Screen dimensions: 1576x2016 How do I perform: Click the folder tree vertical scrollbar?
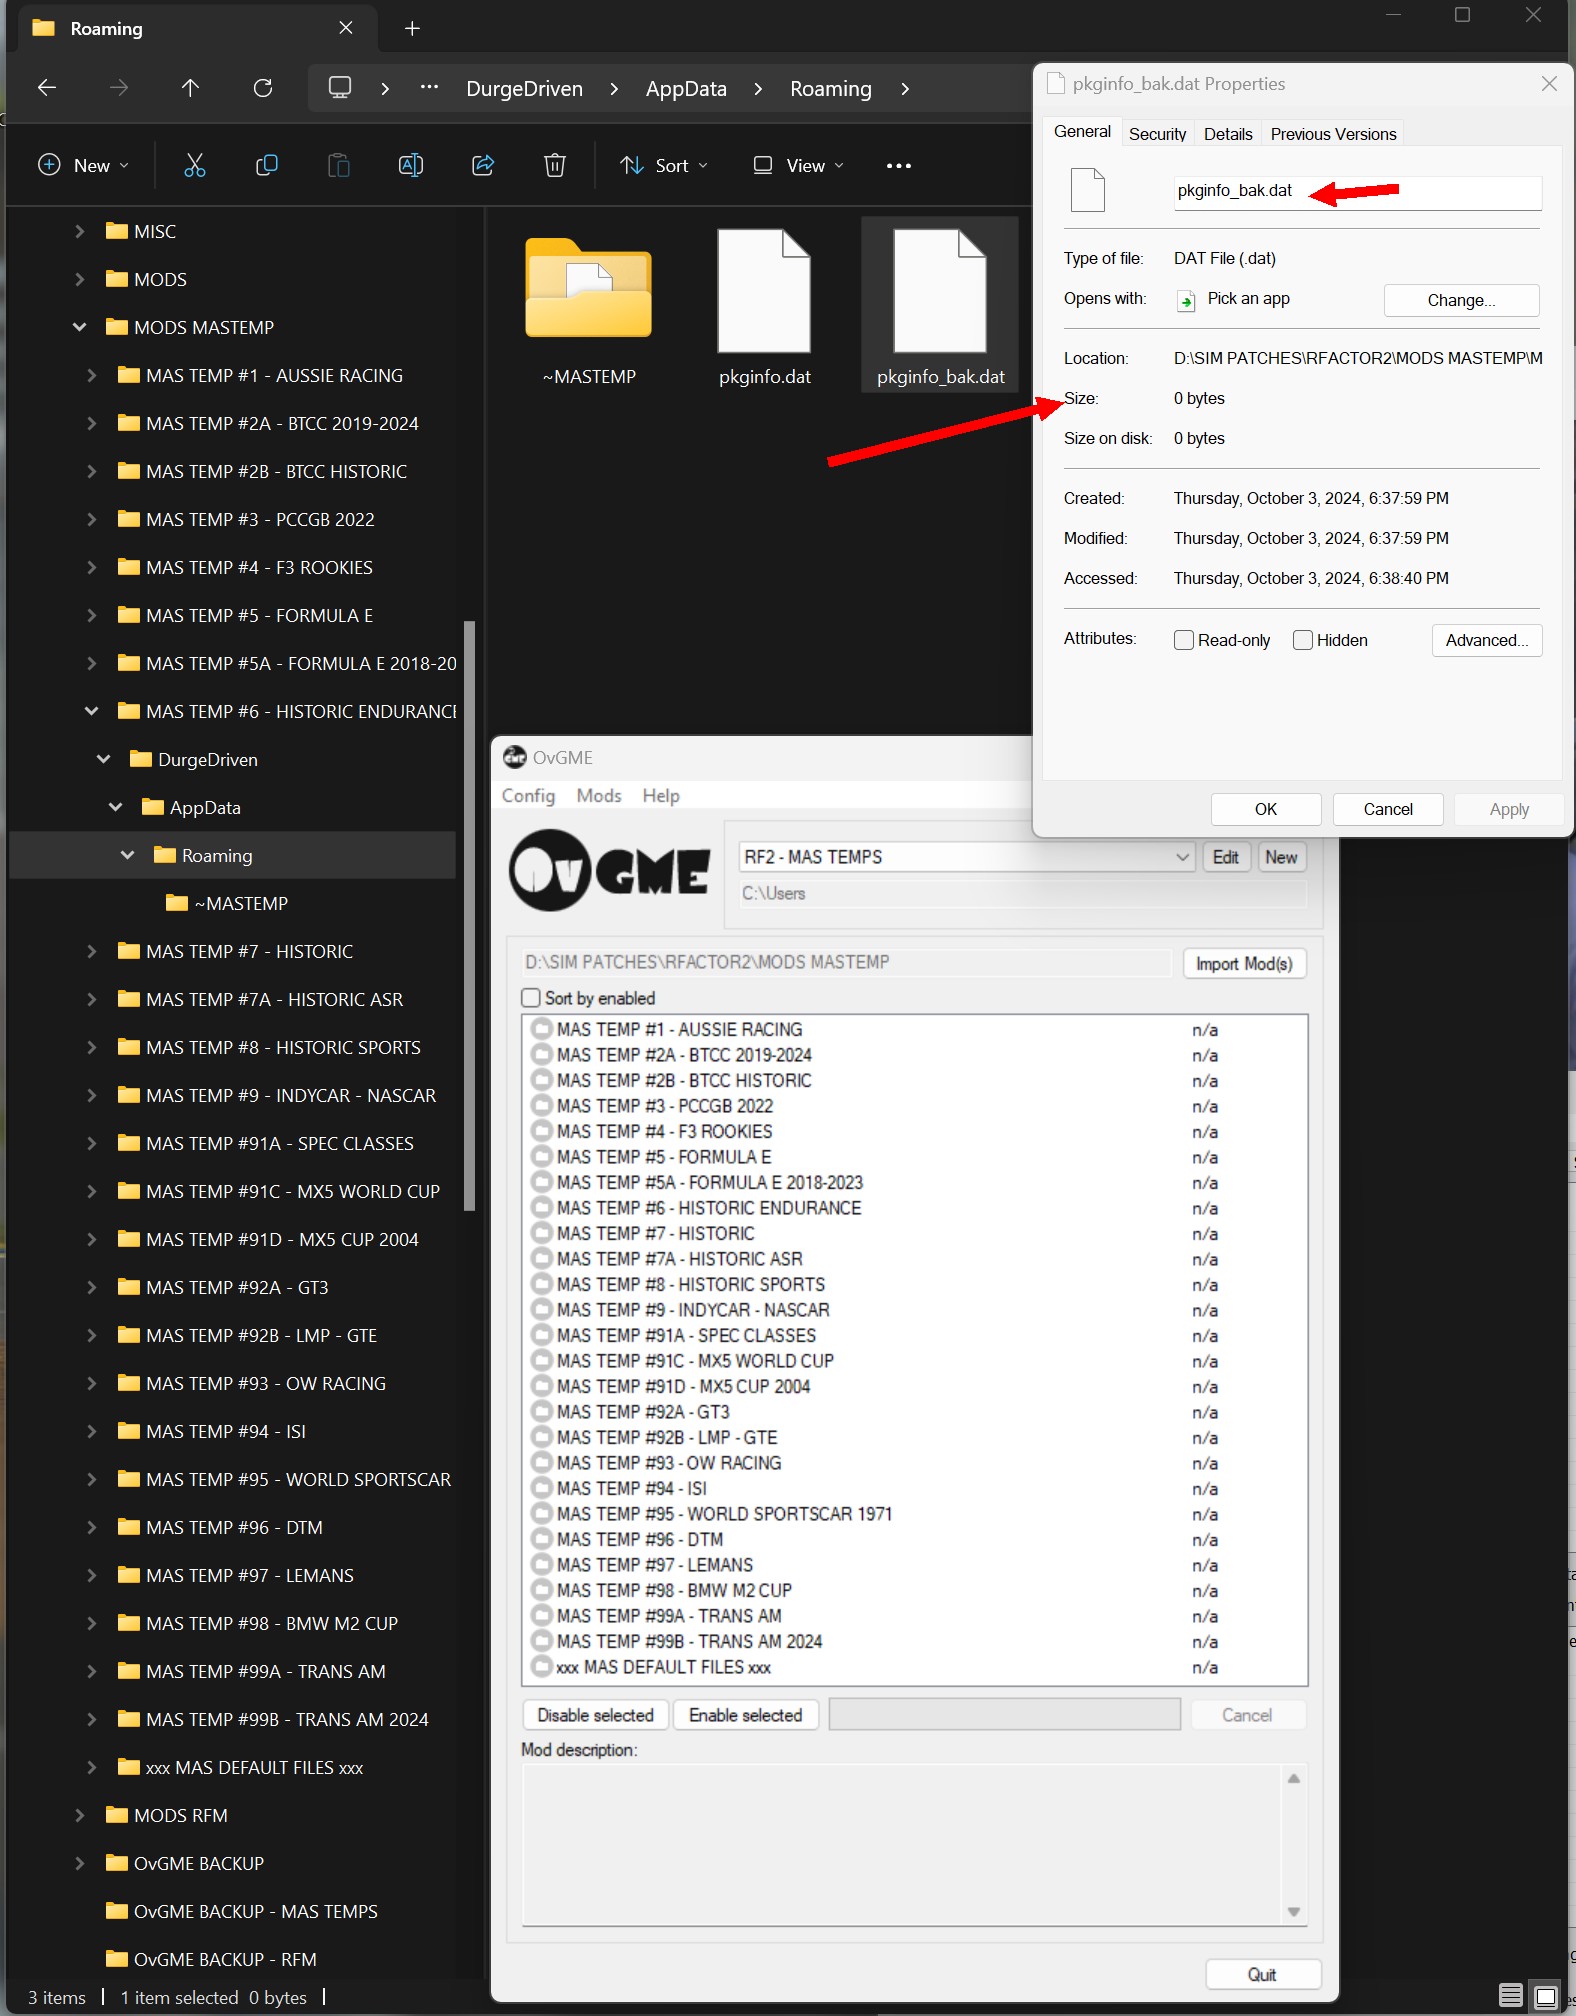coord(469,915)
